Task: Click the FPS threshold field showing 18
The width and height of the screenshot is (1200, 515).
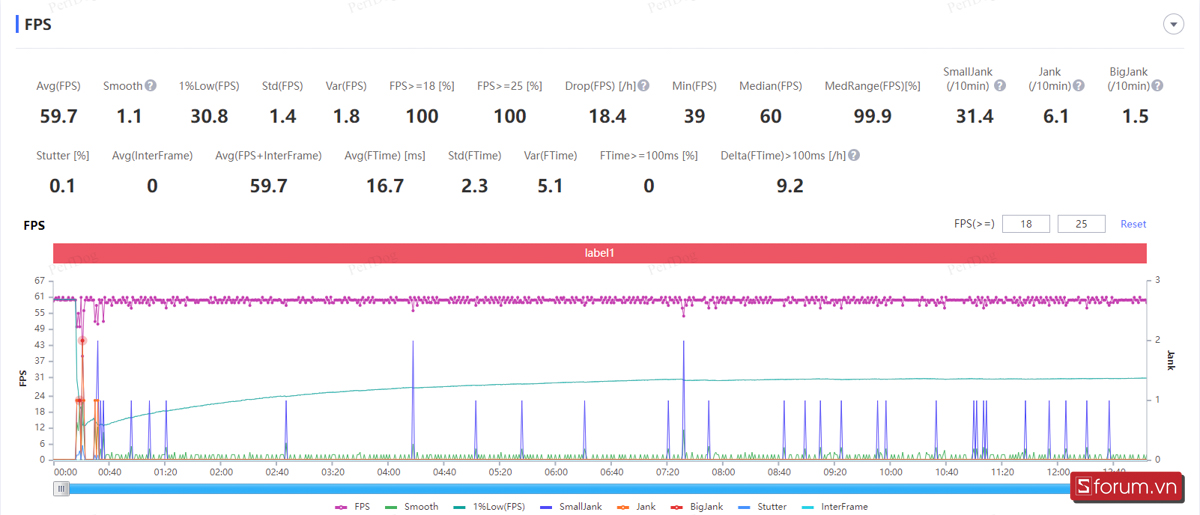Action: [1025, 224]
